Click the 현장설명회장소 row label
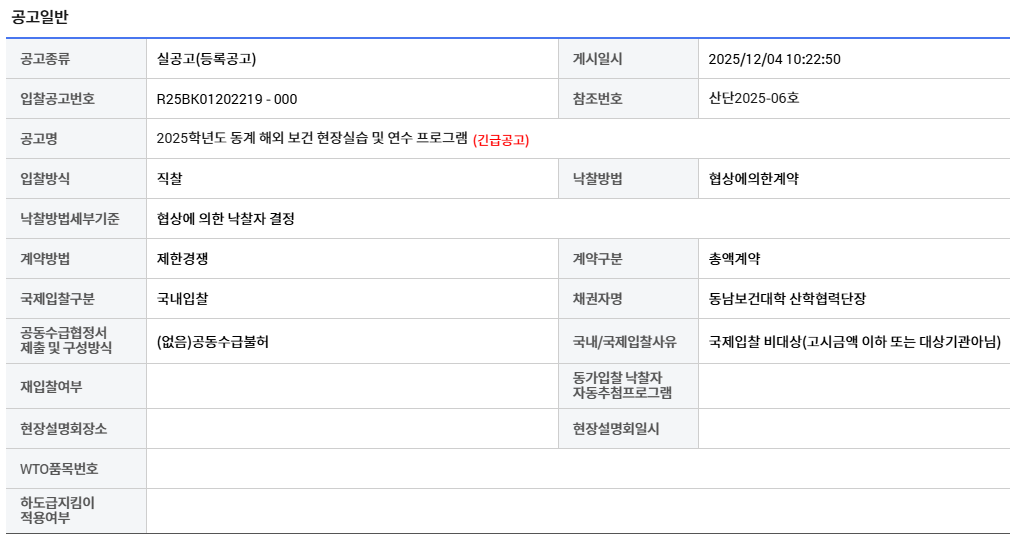Image resolution: width=1010 pixels, height=539 pixels. tap(64, 429)
